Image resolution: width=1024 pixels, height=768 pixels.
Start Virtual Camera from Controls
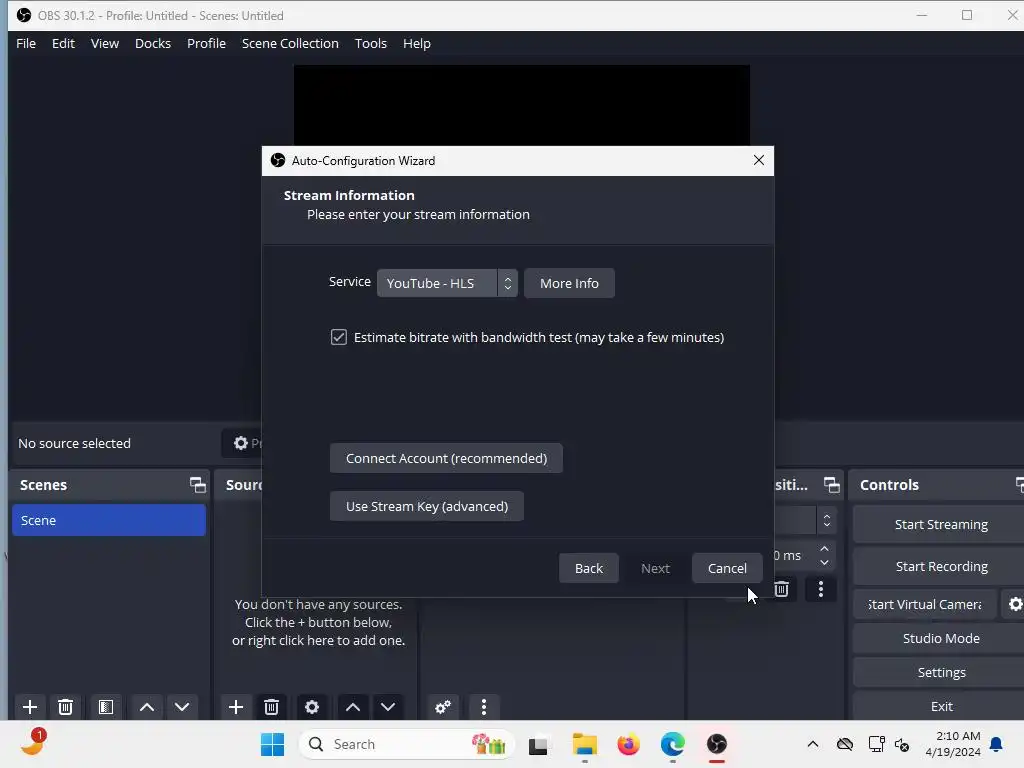click(x=925, y=604)
